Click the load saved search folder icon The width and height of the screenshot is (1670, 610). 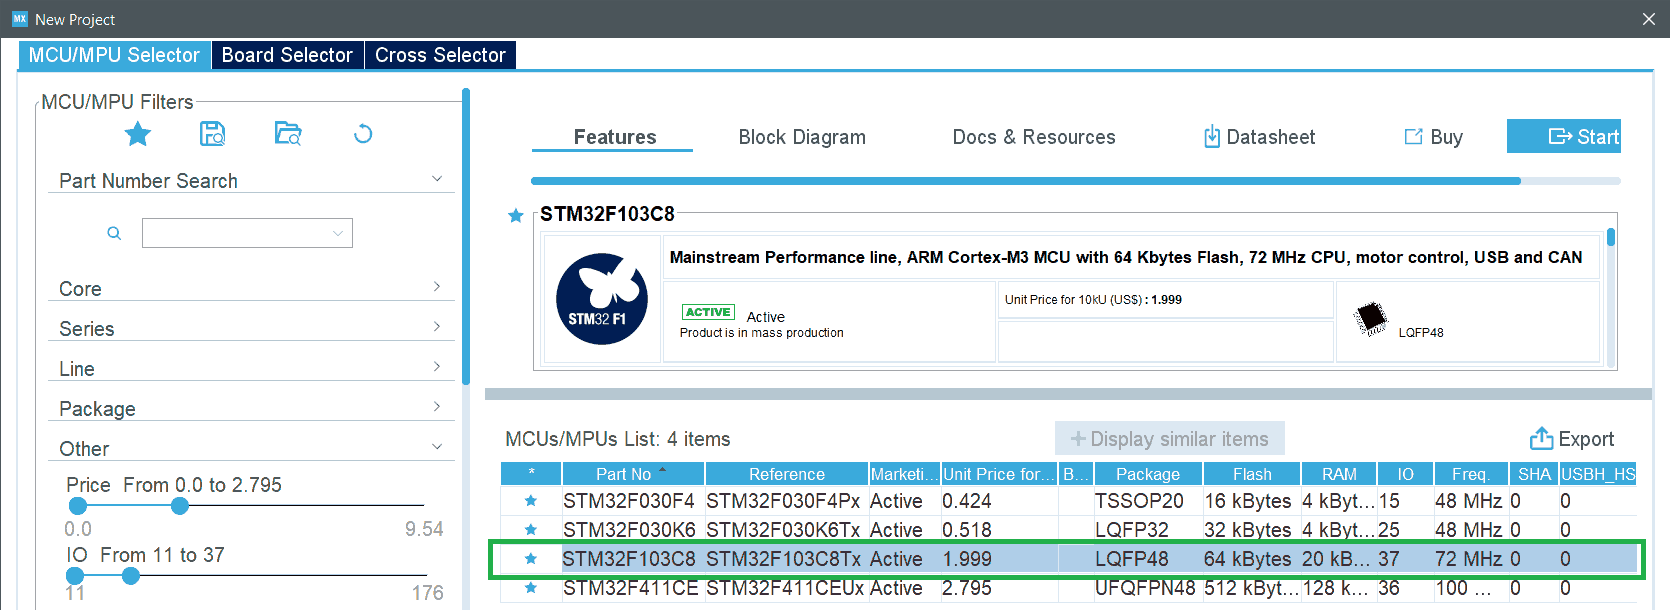coord(288,134)
